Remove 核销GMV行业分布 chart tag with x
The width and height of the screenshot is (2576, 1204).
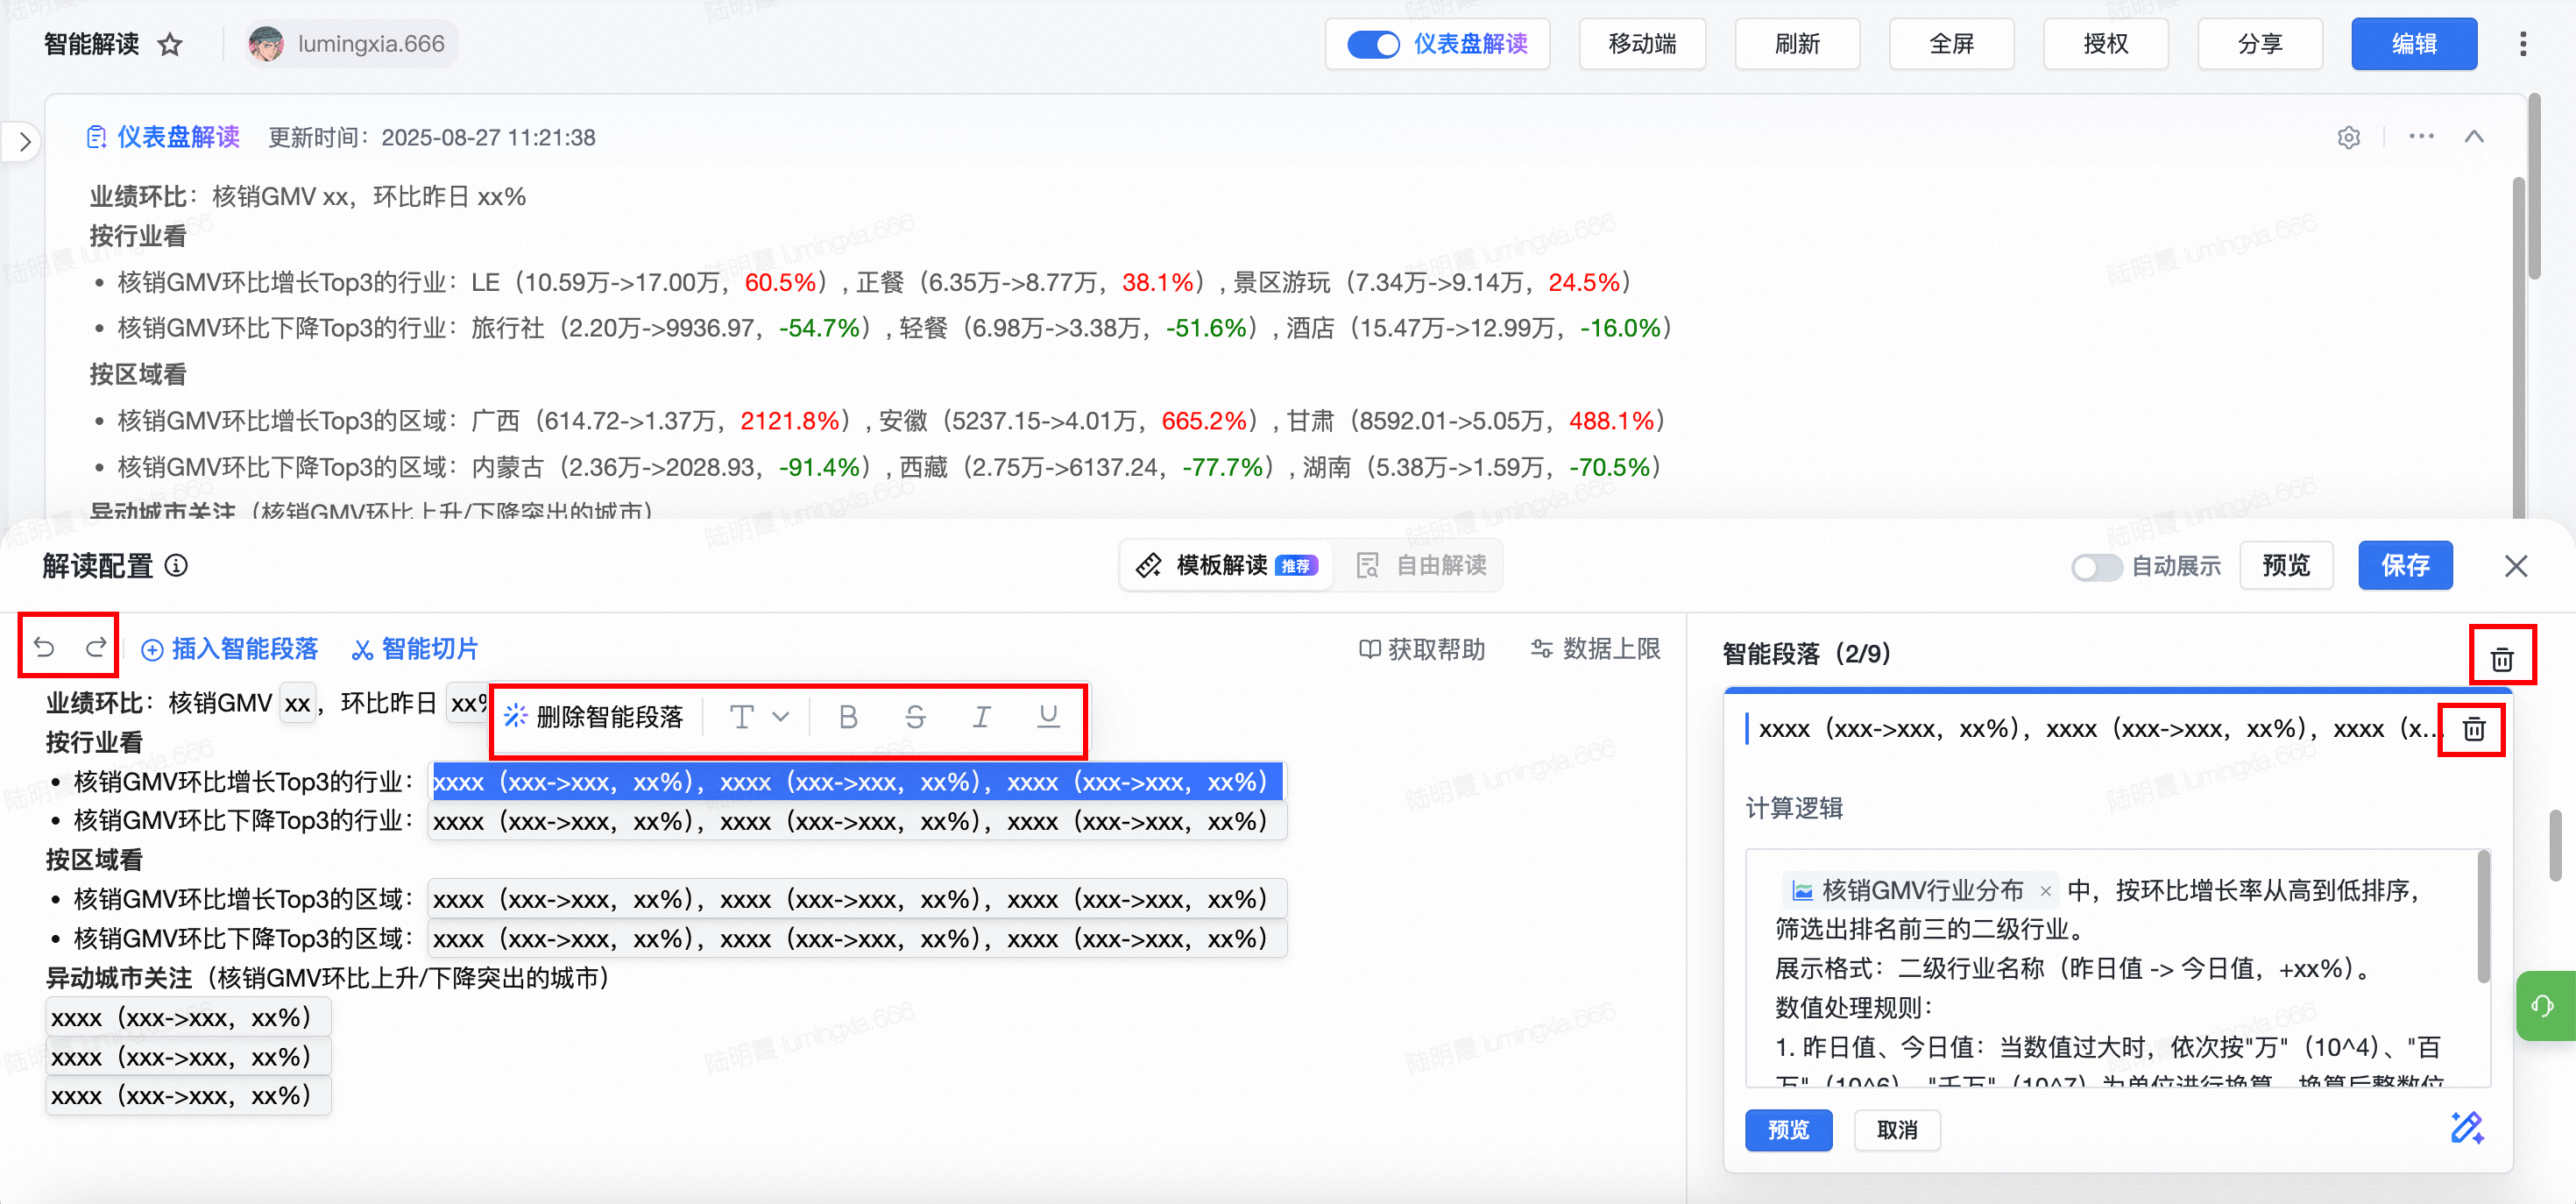pyautogui.click(x=2045, y=890)
